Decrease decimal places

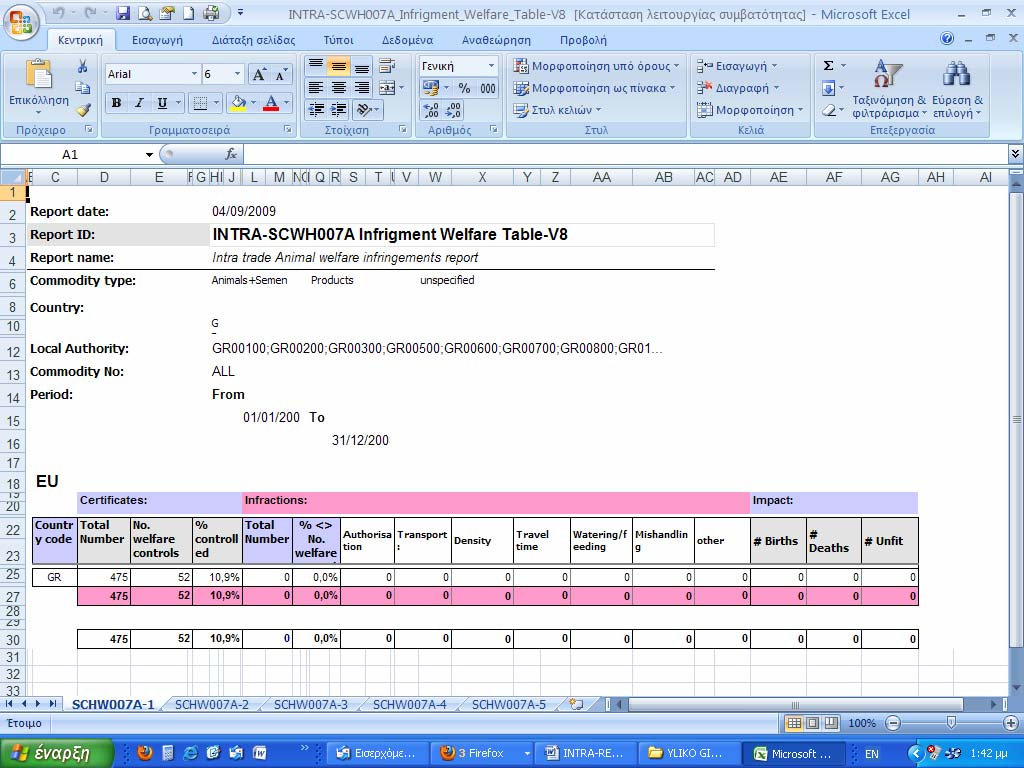point(453,110)
